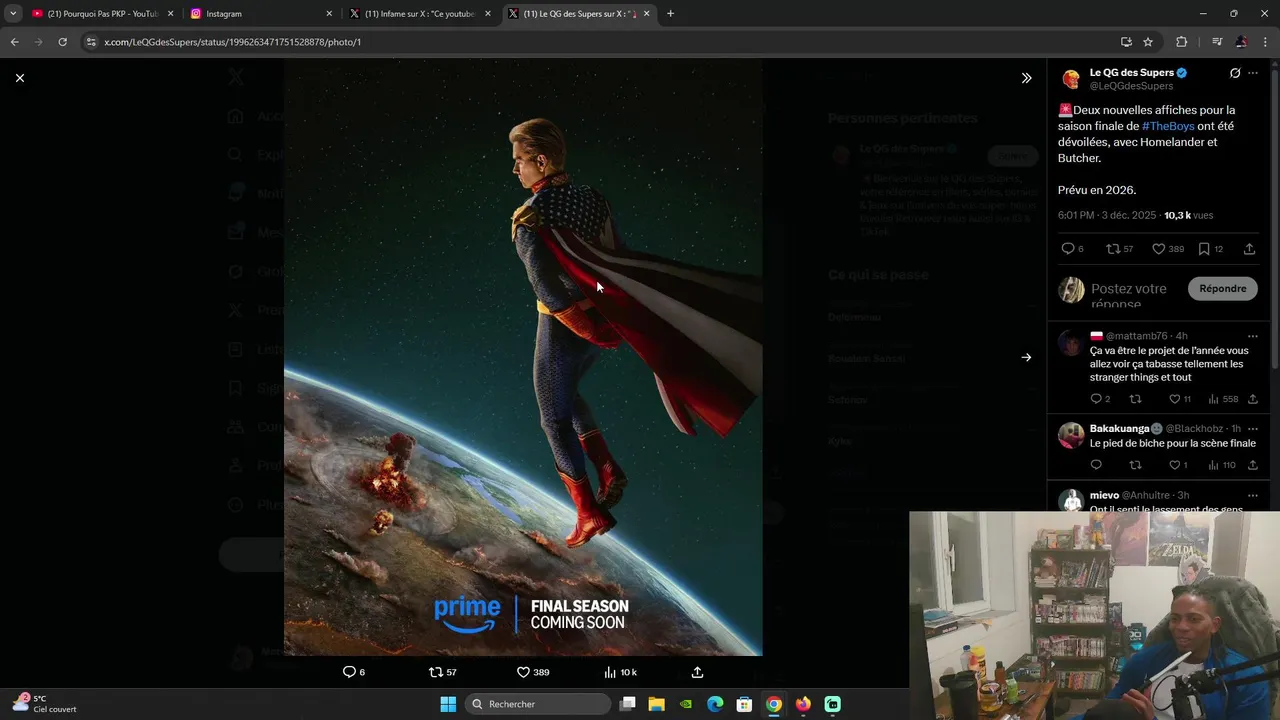Image resolution: width=1280 pixels, height=720 pixels.
Task: Open Chrome profile avatar
Action: coord(1241,42)
